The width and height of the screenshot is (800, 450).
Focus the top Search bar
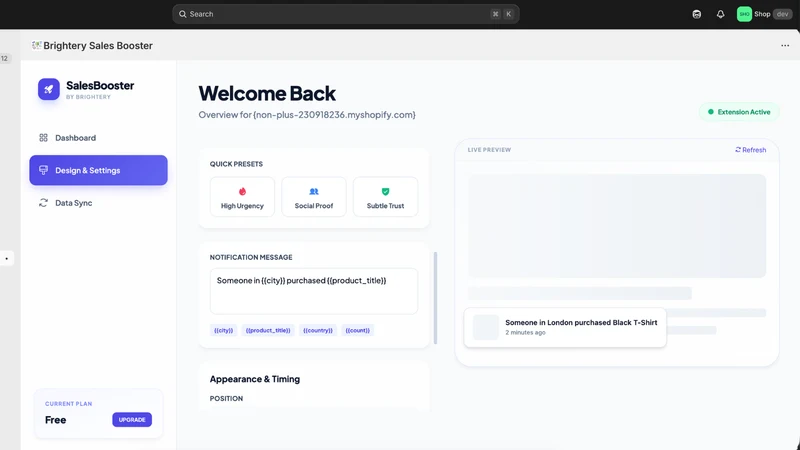(x=345, y=14)
